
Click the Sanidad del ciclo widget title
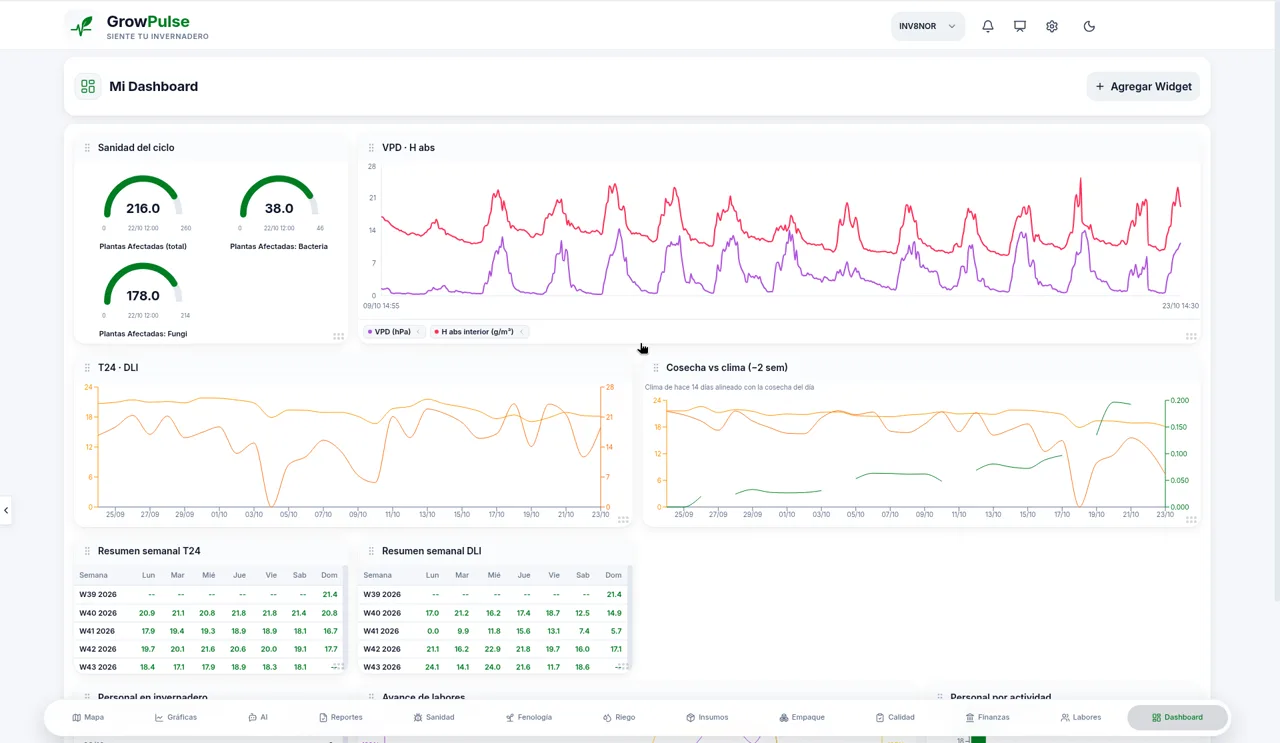point(136,148)
